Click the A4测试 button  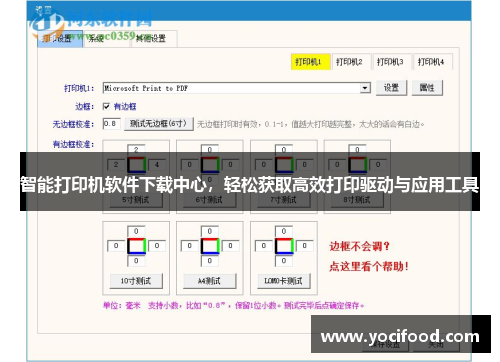[210, 281]
